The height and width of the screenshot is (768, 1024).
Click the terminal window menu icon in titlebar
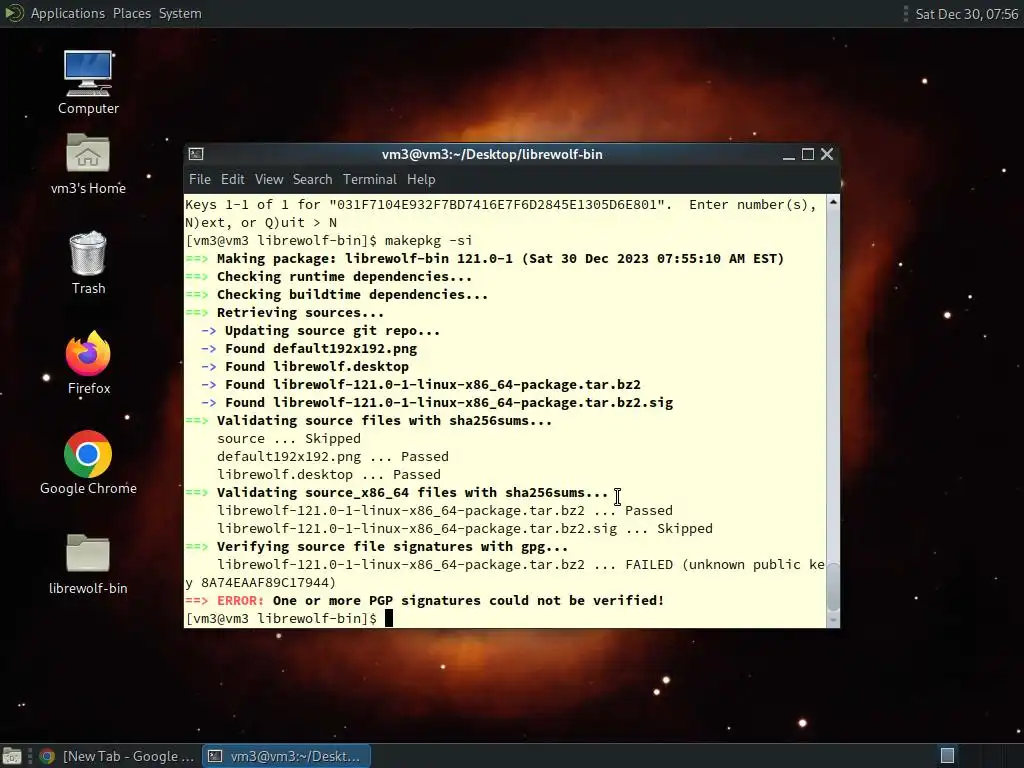tap(196, 154)
